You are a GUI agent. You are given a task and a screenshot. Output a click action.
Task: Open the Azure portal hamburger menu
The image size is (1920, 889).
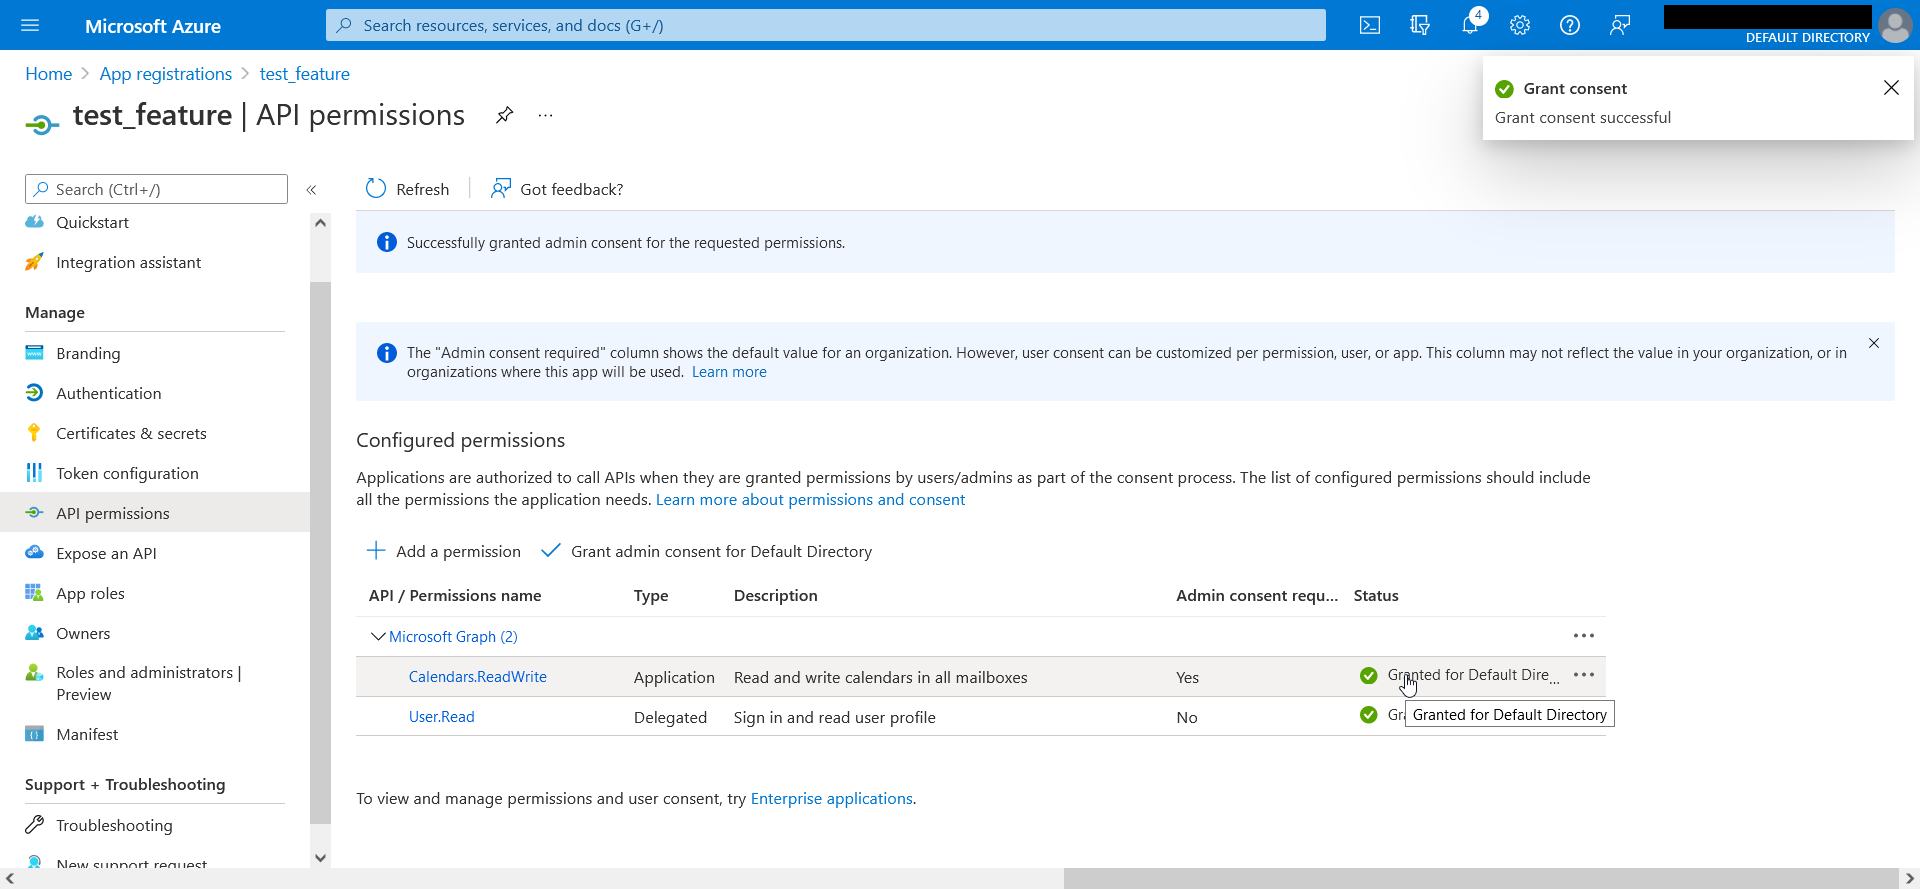coord(30,25)
